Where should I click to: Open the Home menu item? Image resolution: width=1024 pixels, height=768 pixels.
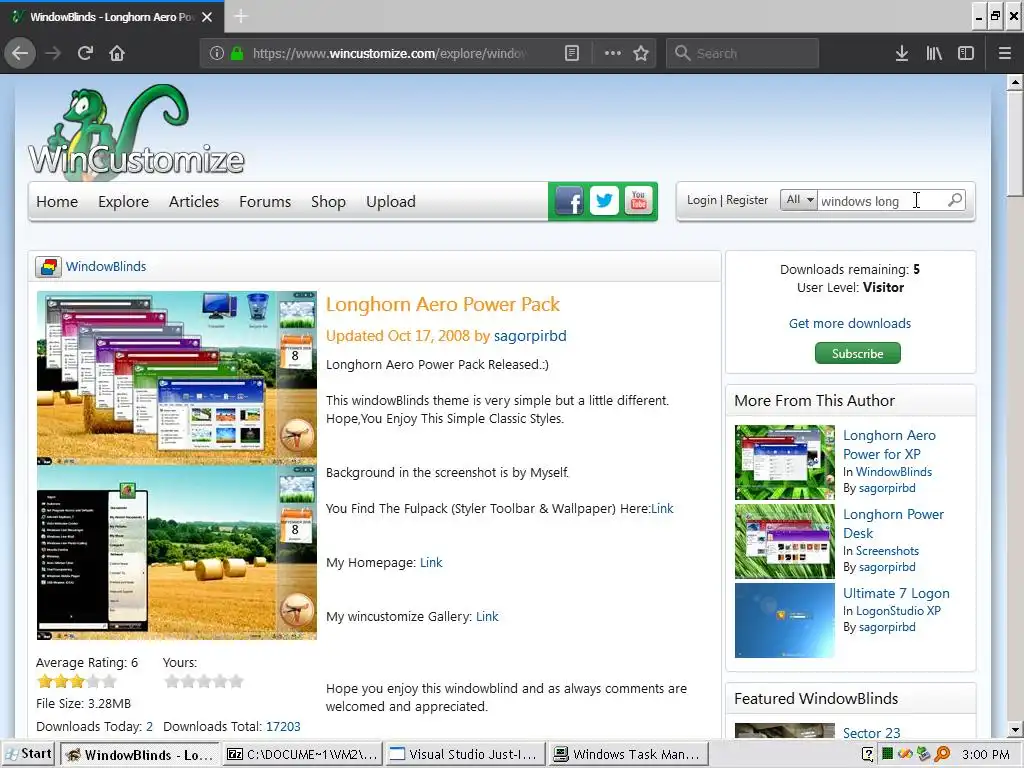[57, 202]
